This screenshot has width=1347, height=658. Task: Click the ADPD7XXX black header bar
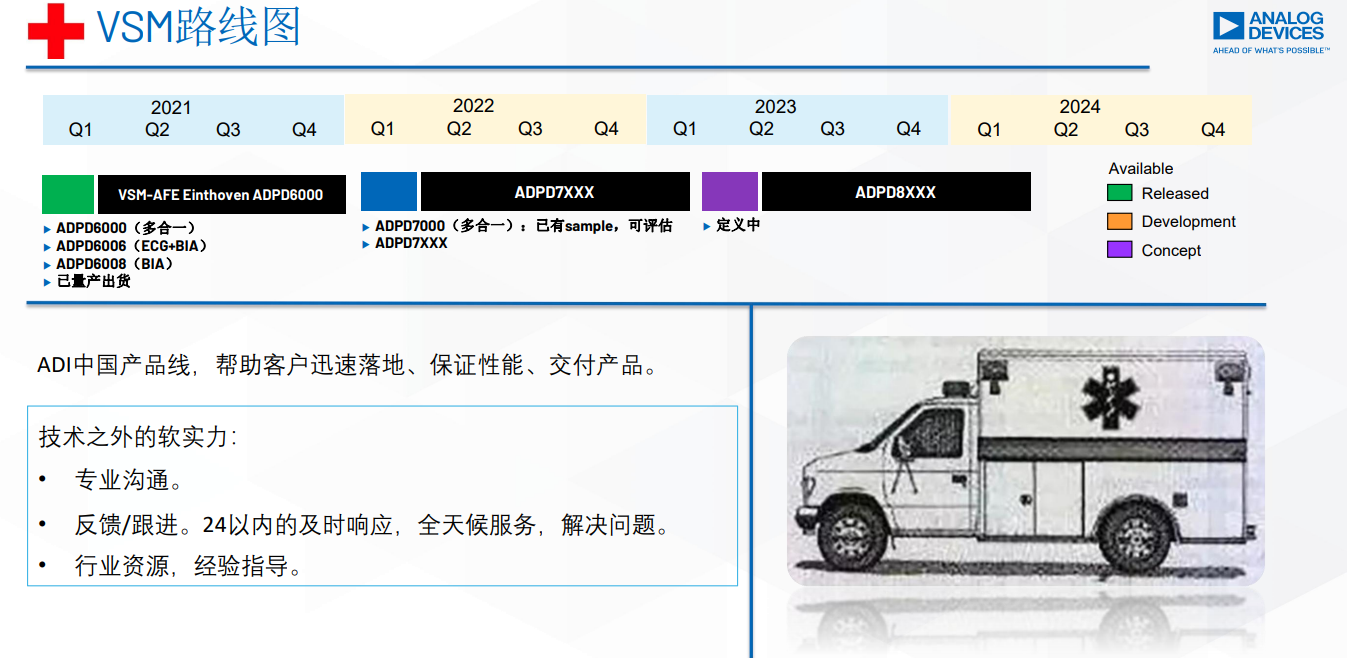(555, 191)
